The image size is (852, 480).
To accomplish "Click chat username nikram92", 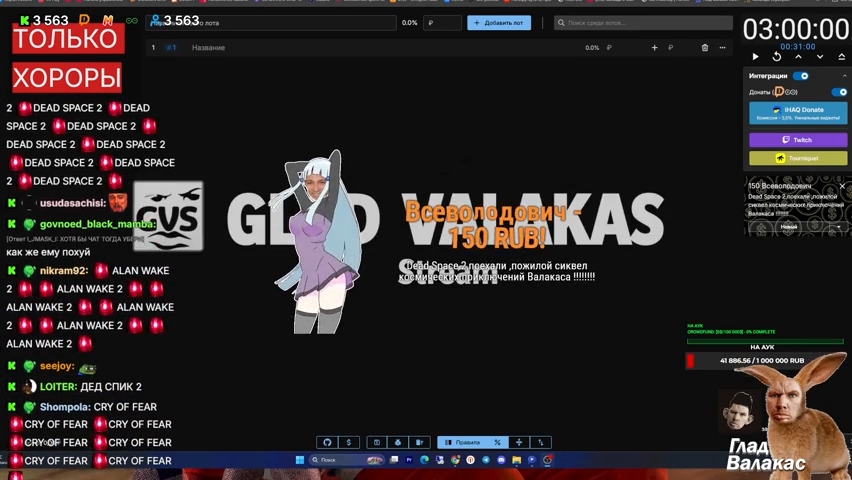I will (x=64, y=271).
